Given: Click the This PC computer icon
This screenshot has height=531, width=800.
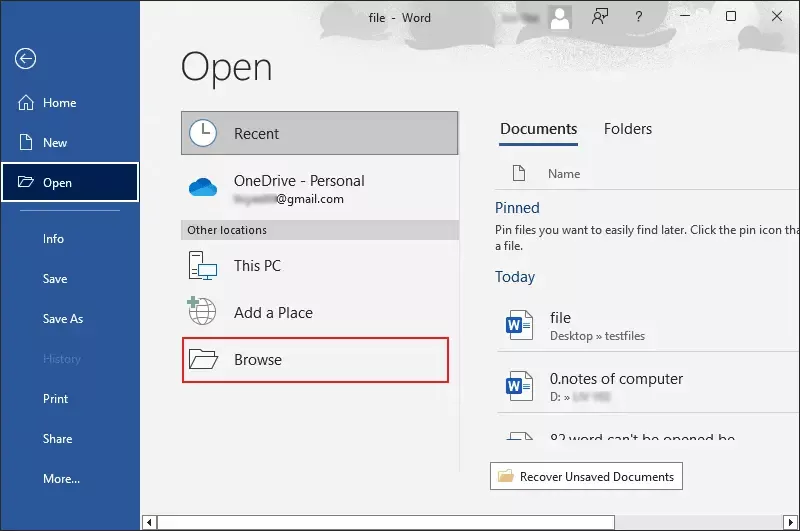Looking at the screenshot, I should (x=203, y=266).
